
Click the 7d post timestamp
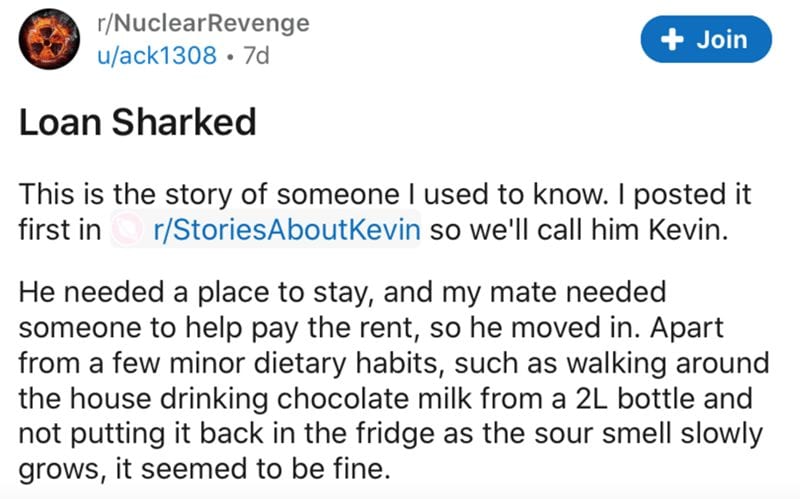point(256,55)
